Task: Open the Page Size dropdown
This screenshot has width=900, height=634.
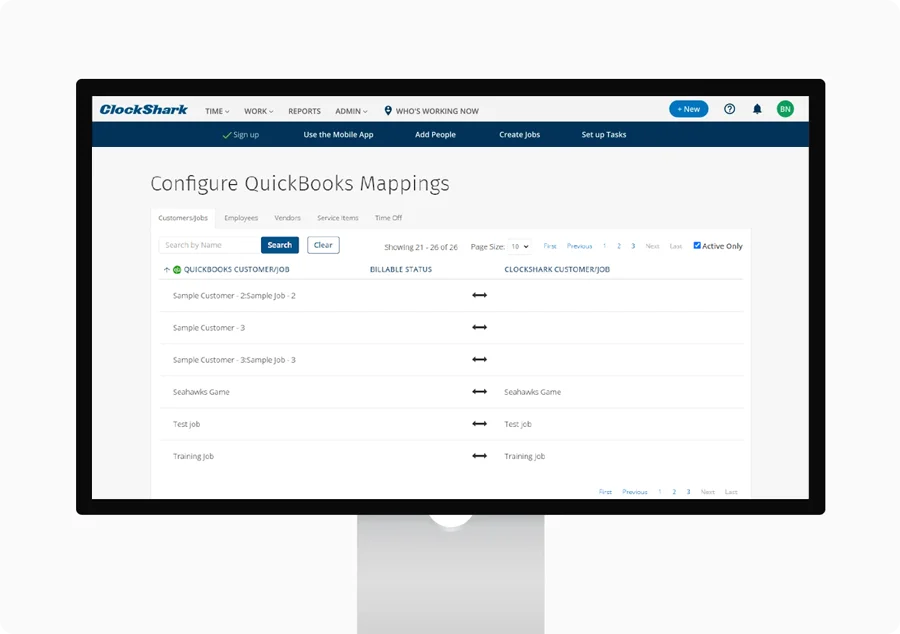Action: click(520, 247)
